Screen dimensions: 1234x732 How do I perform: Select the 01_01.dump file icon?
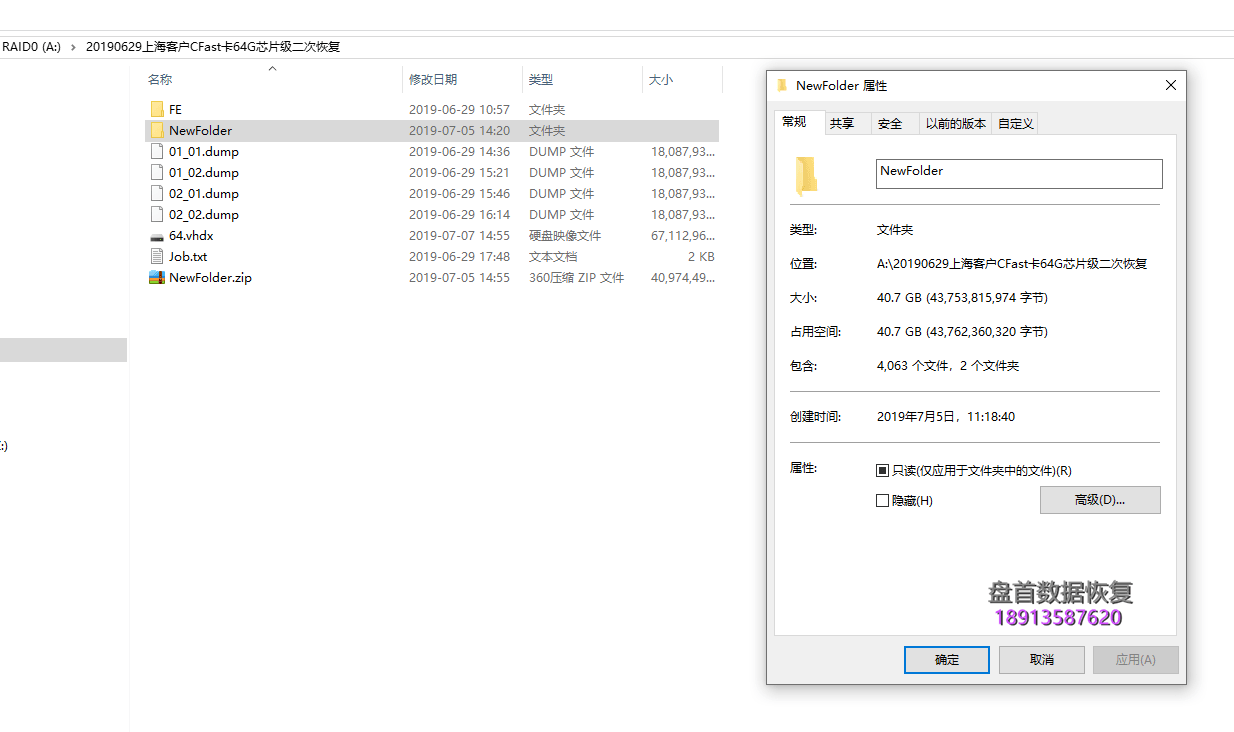tap(157, 151)
